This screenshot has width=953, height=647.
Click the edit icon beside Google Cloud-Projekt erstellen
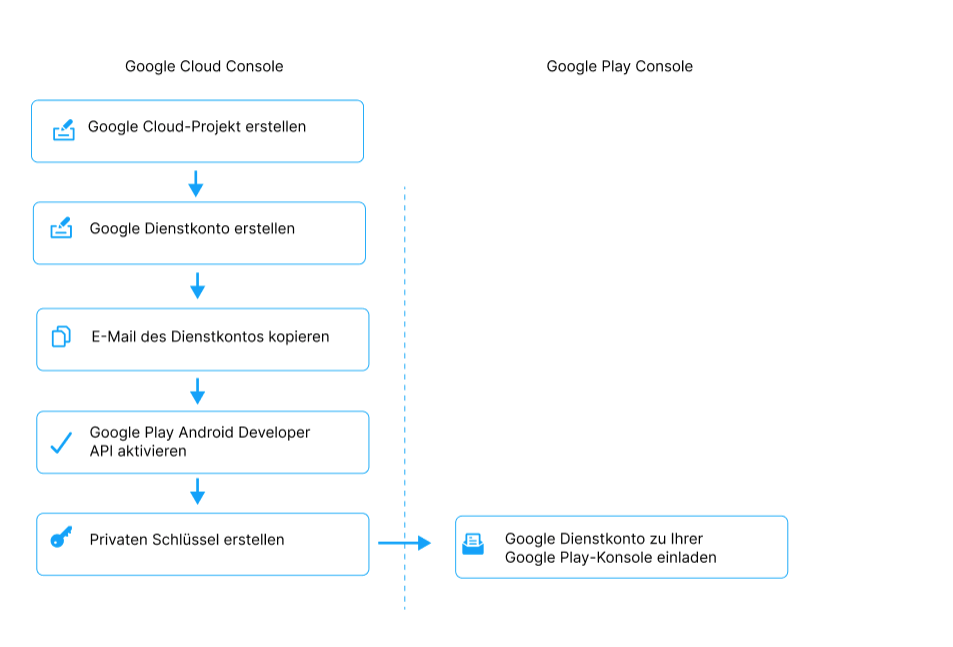pos(64,130)
